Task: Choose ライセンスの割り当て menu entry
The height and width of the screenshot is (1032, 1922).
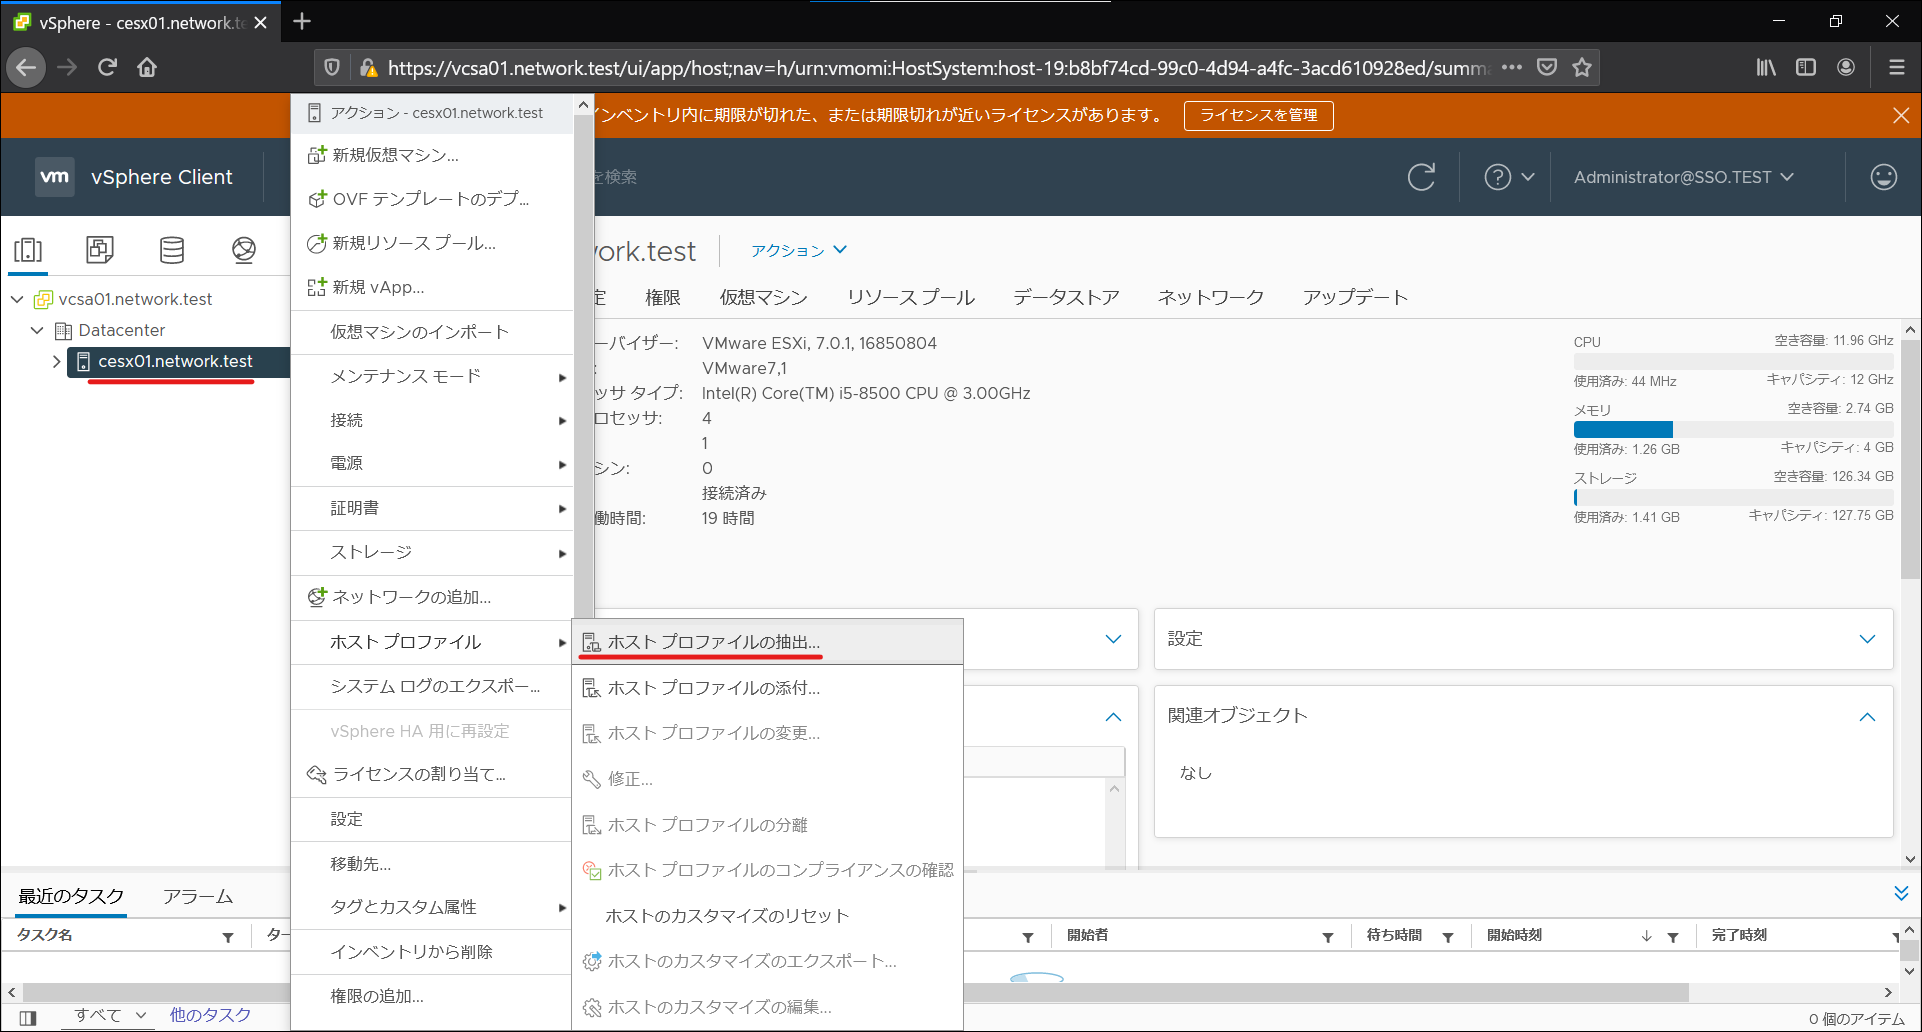Action: [433, 774]
